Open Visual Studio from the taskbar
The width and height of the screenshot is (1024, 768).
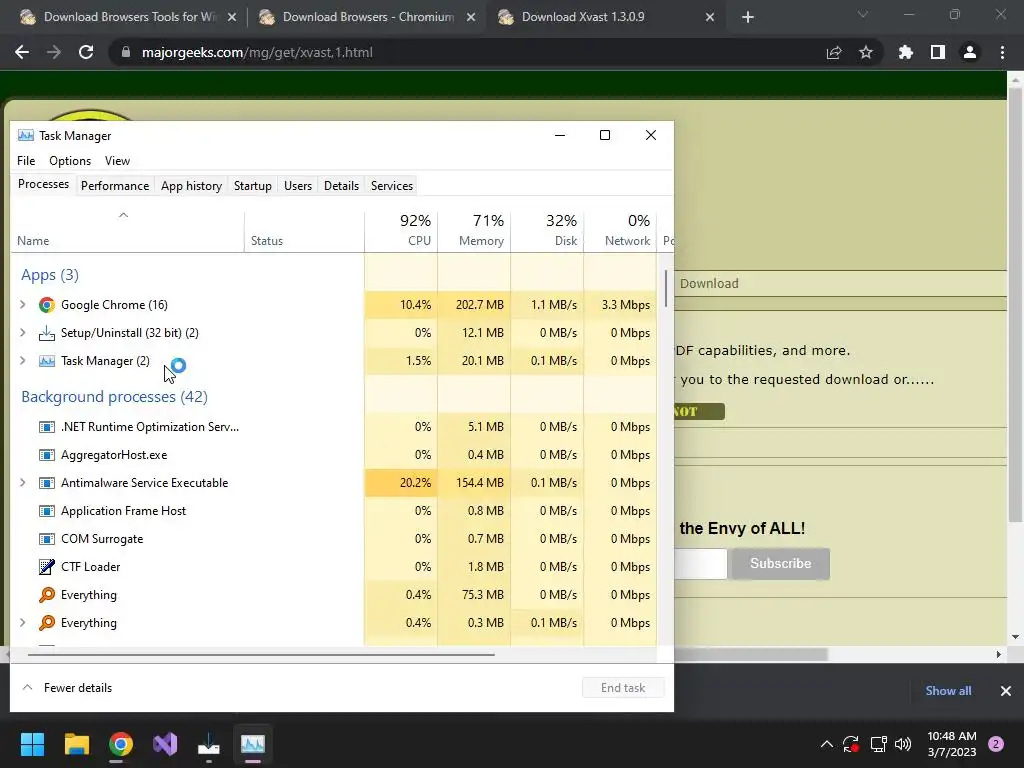pos(165,744)
